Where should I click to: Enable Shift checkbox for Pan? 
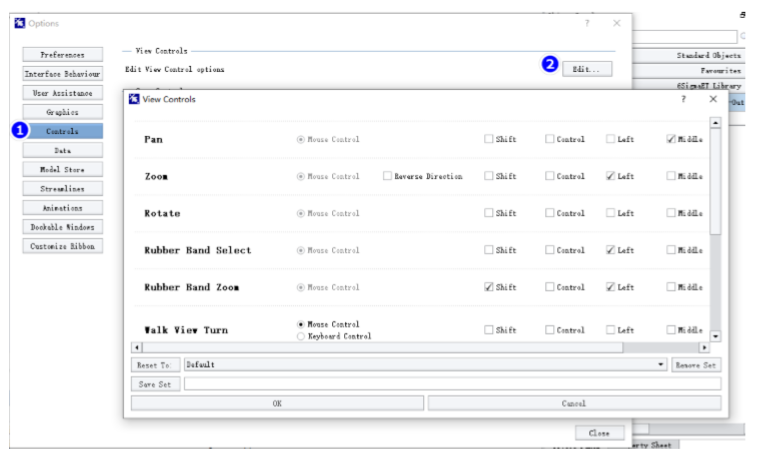[x=489, y=139]
